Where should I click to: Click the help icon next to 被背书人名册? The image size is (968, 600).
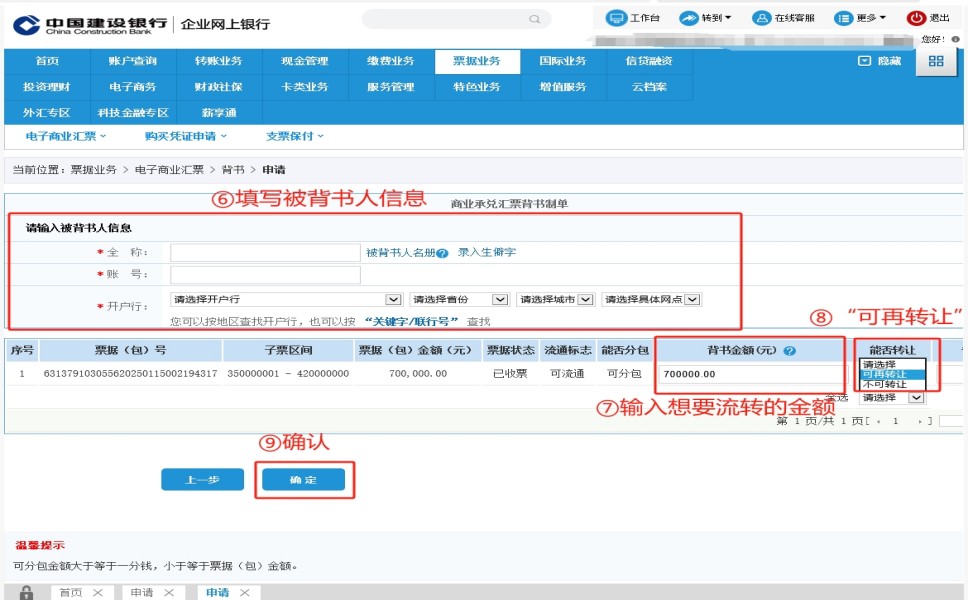tap(443, 254)
